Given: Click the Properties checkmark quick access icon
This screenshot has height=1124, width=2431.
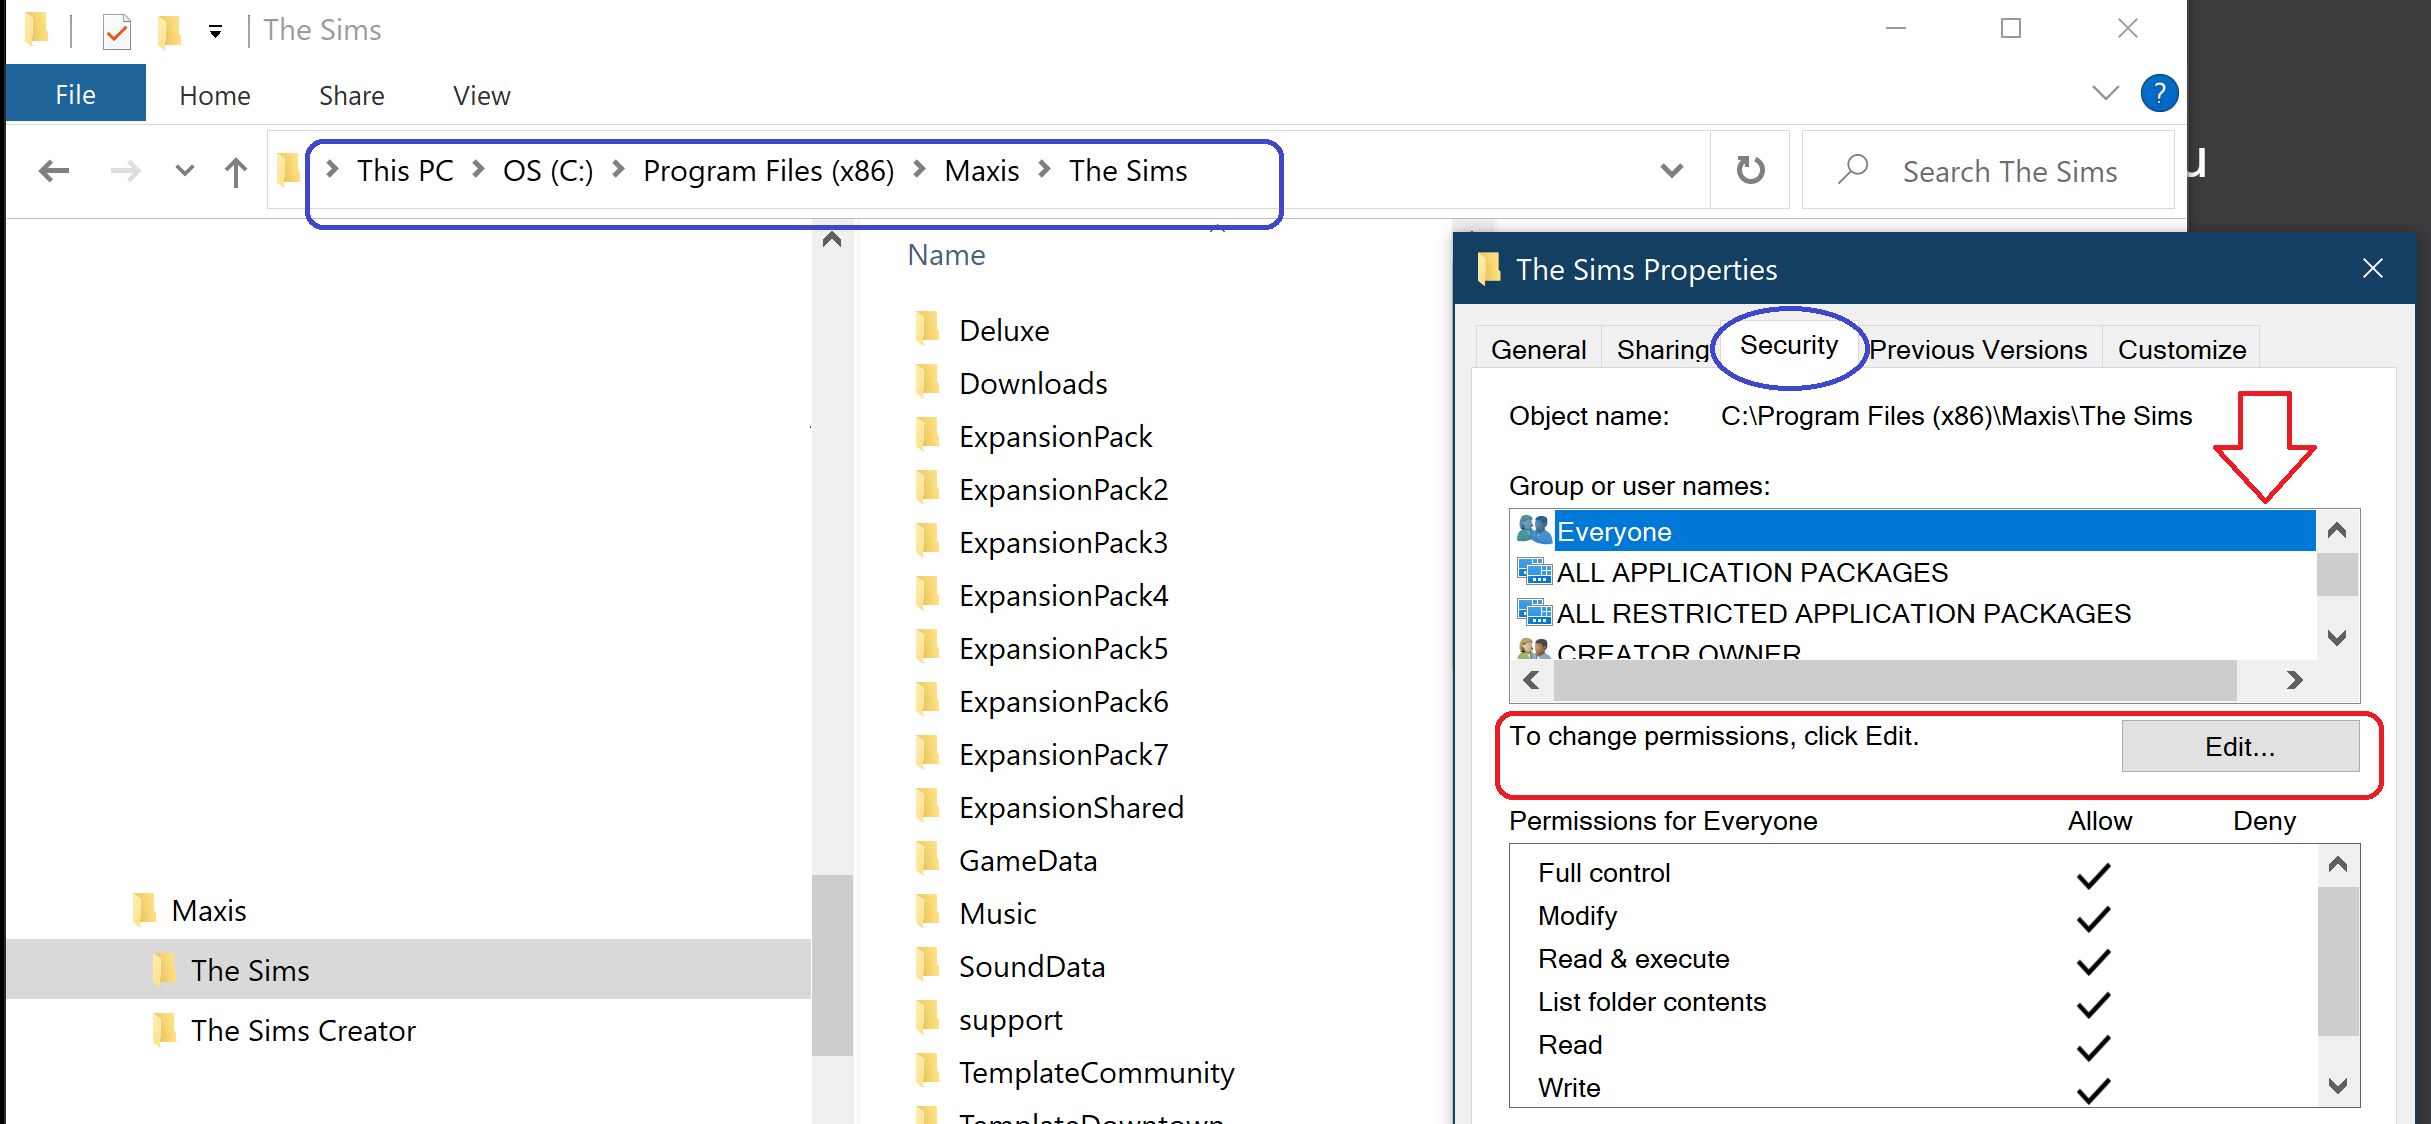Looking at the screenshot, I should pyautogui.click(x=117, y=31).
